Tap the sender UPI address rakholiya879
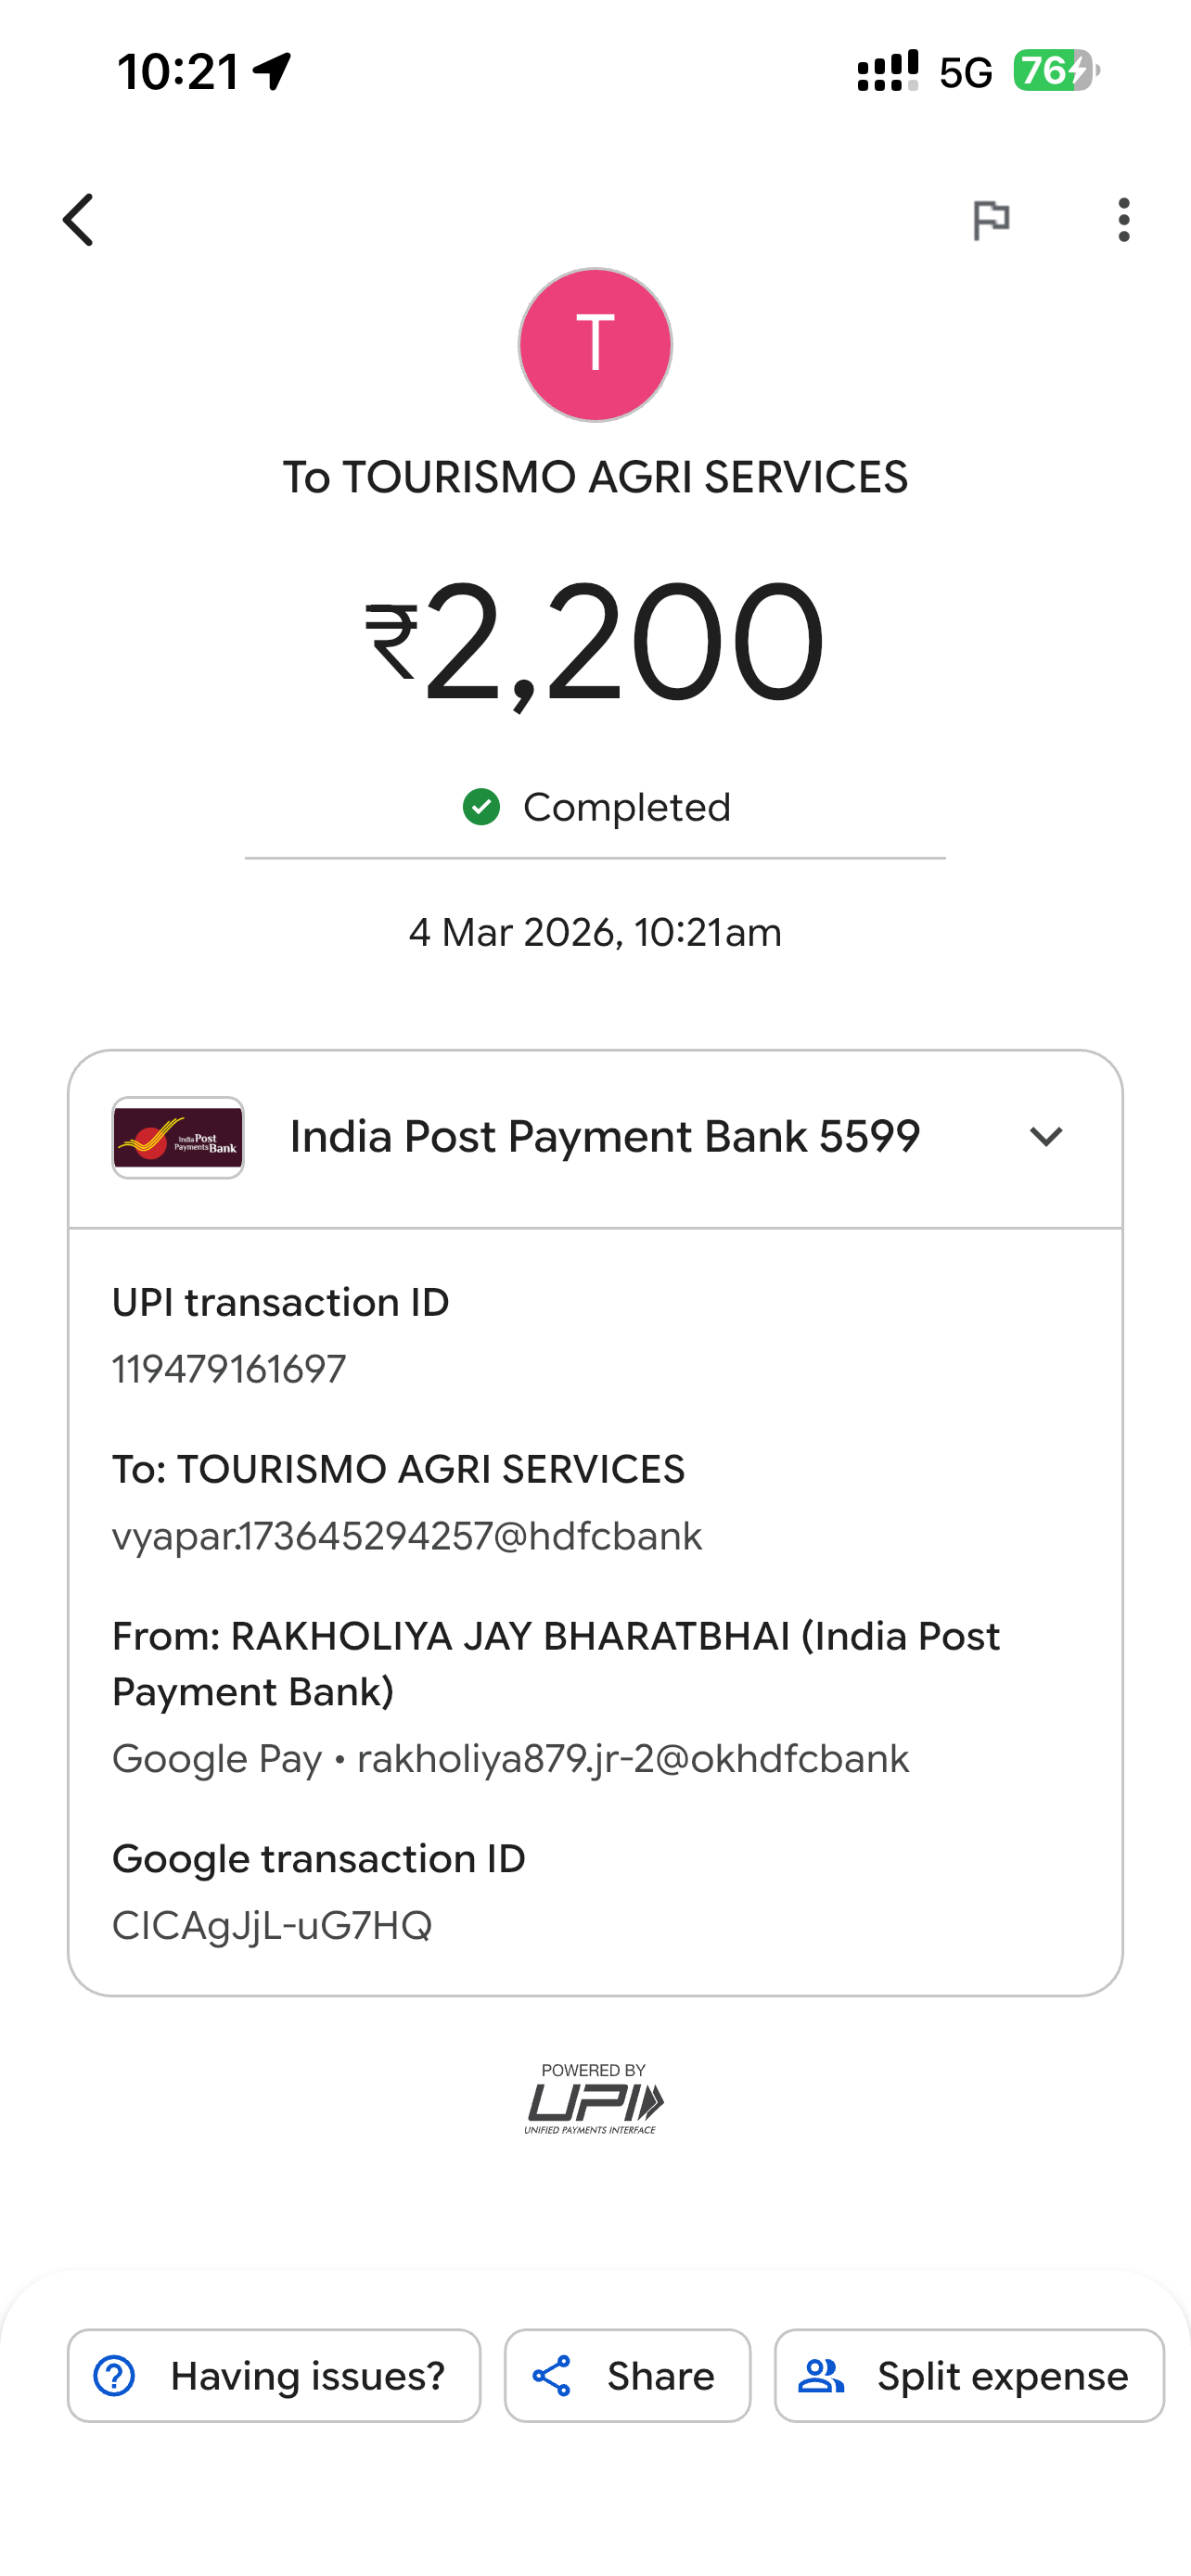Screen dimensions: 1191x2576 632,1759
